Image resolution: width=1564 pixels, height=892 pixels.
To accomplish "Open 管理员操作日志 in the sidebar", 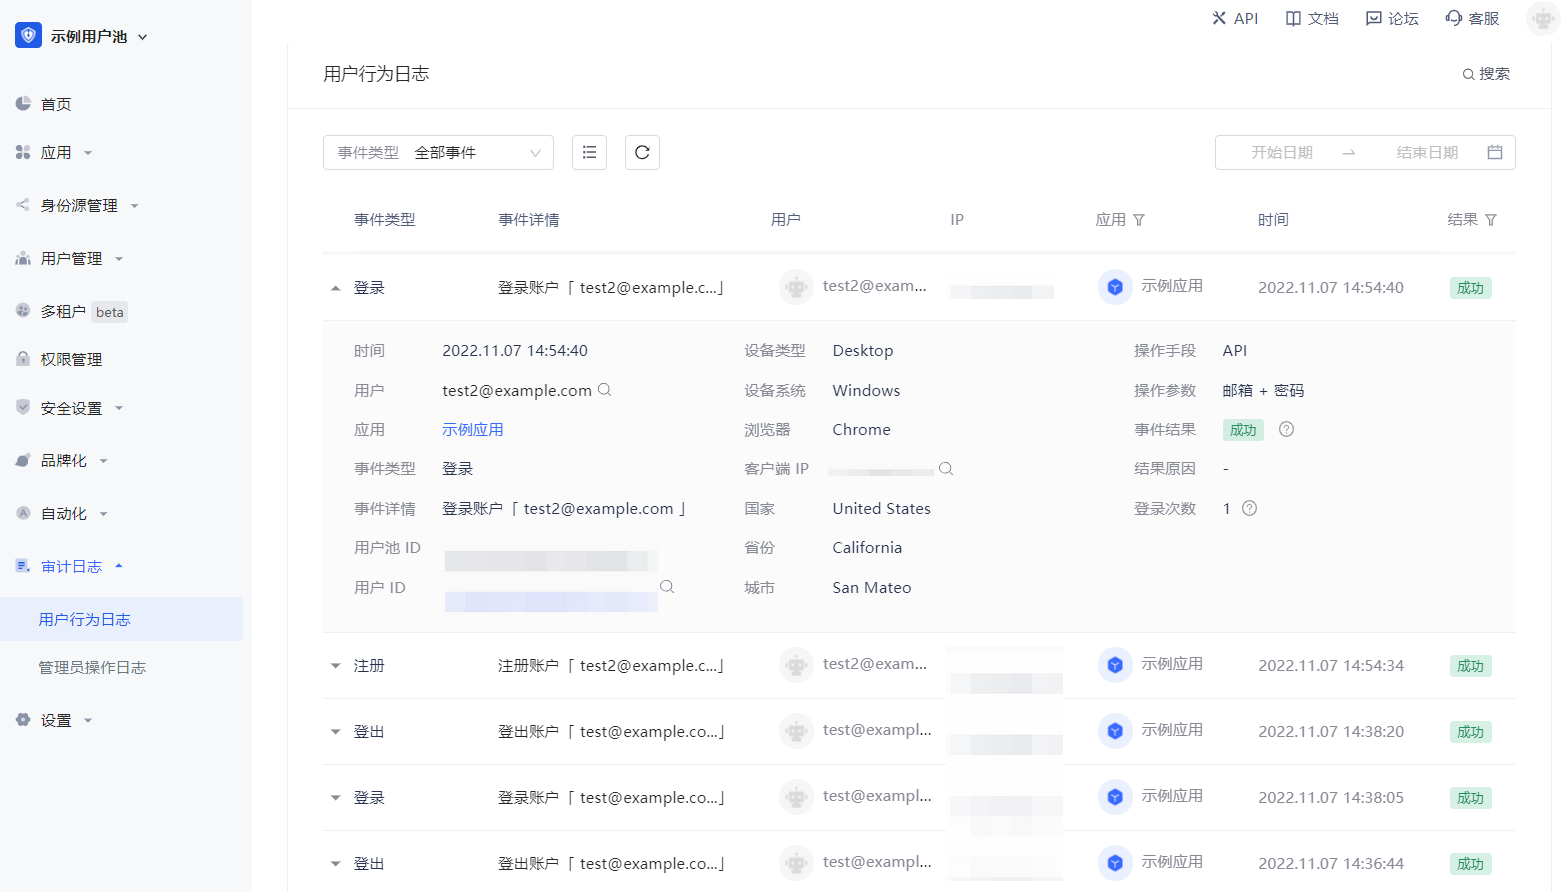I will click(92, 668).
